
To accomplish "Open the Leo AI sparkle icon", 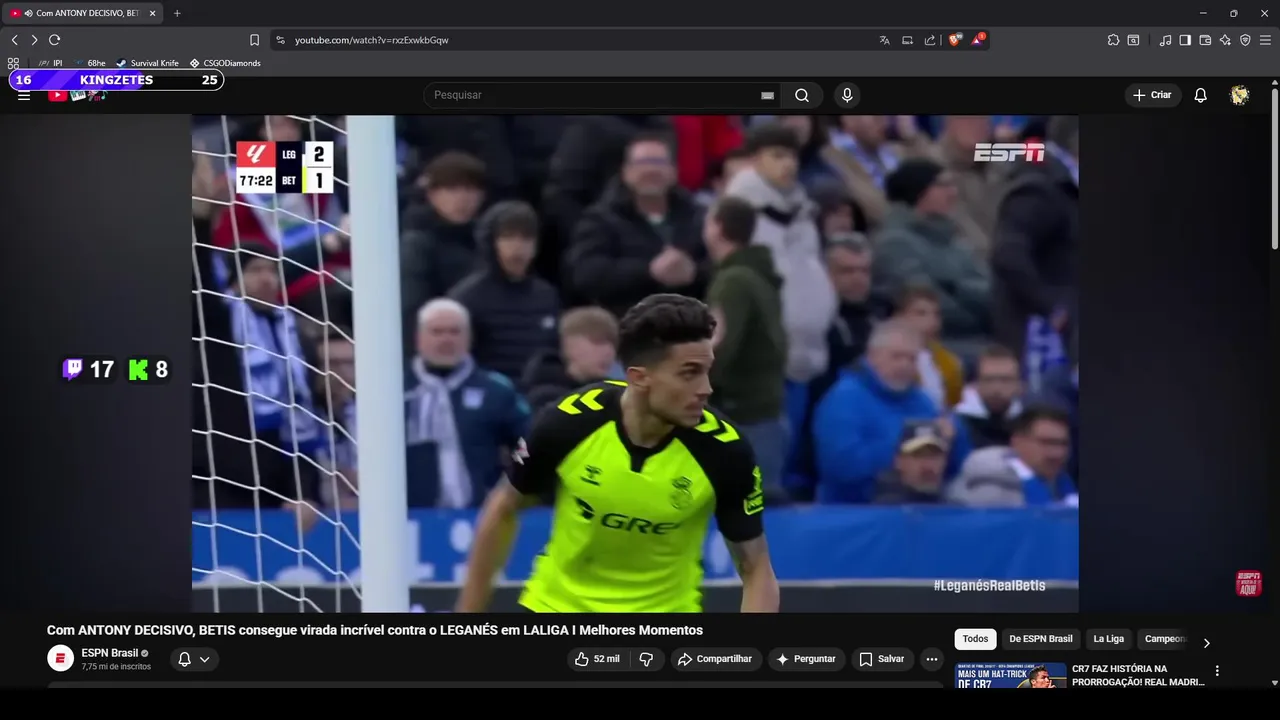I will pyautogui.click(x=1225, y=40).
